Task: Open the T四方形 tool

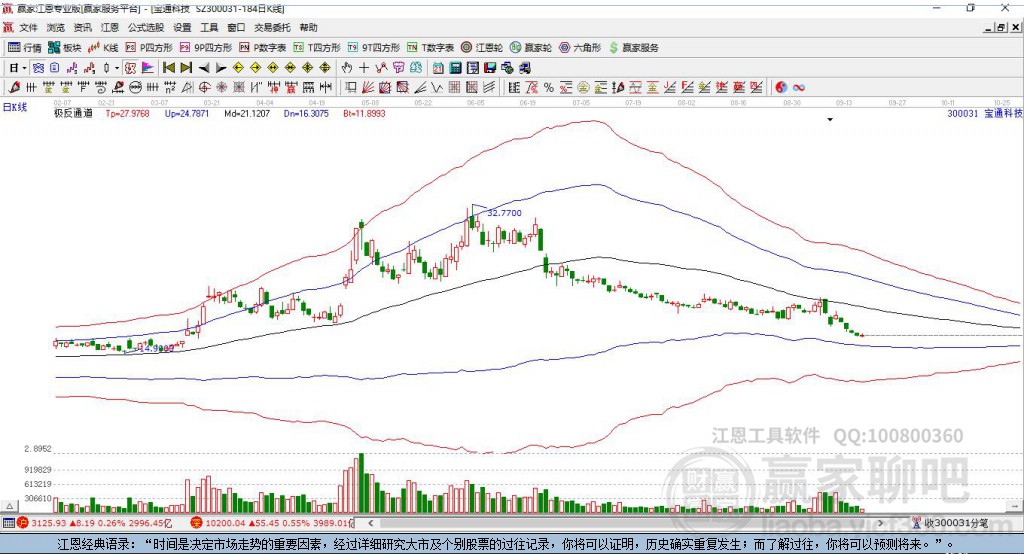Action: [x=317, y=48]
